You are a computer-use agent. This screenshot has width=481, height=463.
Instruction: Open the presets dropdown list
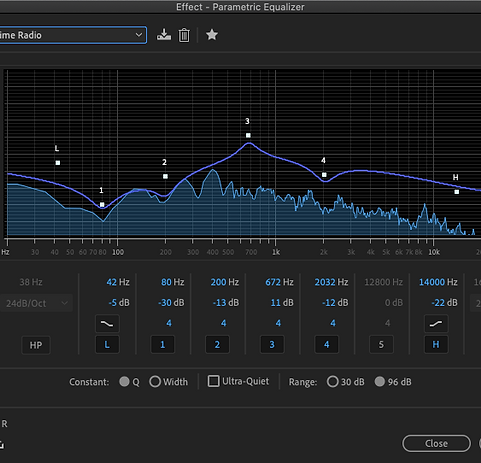[x=73, y=35]
